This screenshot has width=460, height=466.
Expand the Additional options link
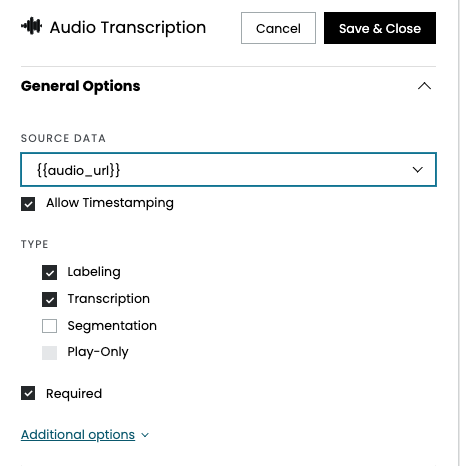coord(78,435)
